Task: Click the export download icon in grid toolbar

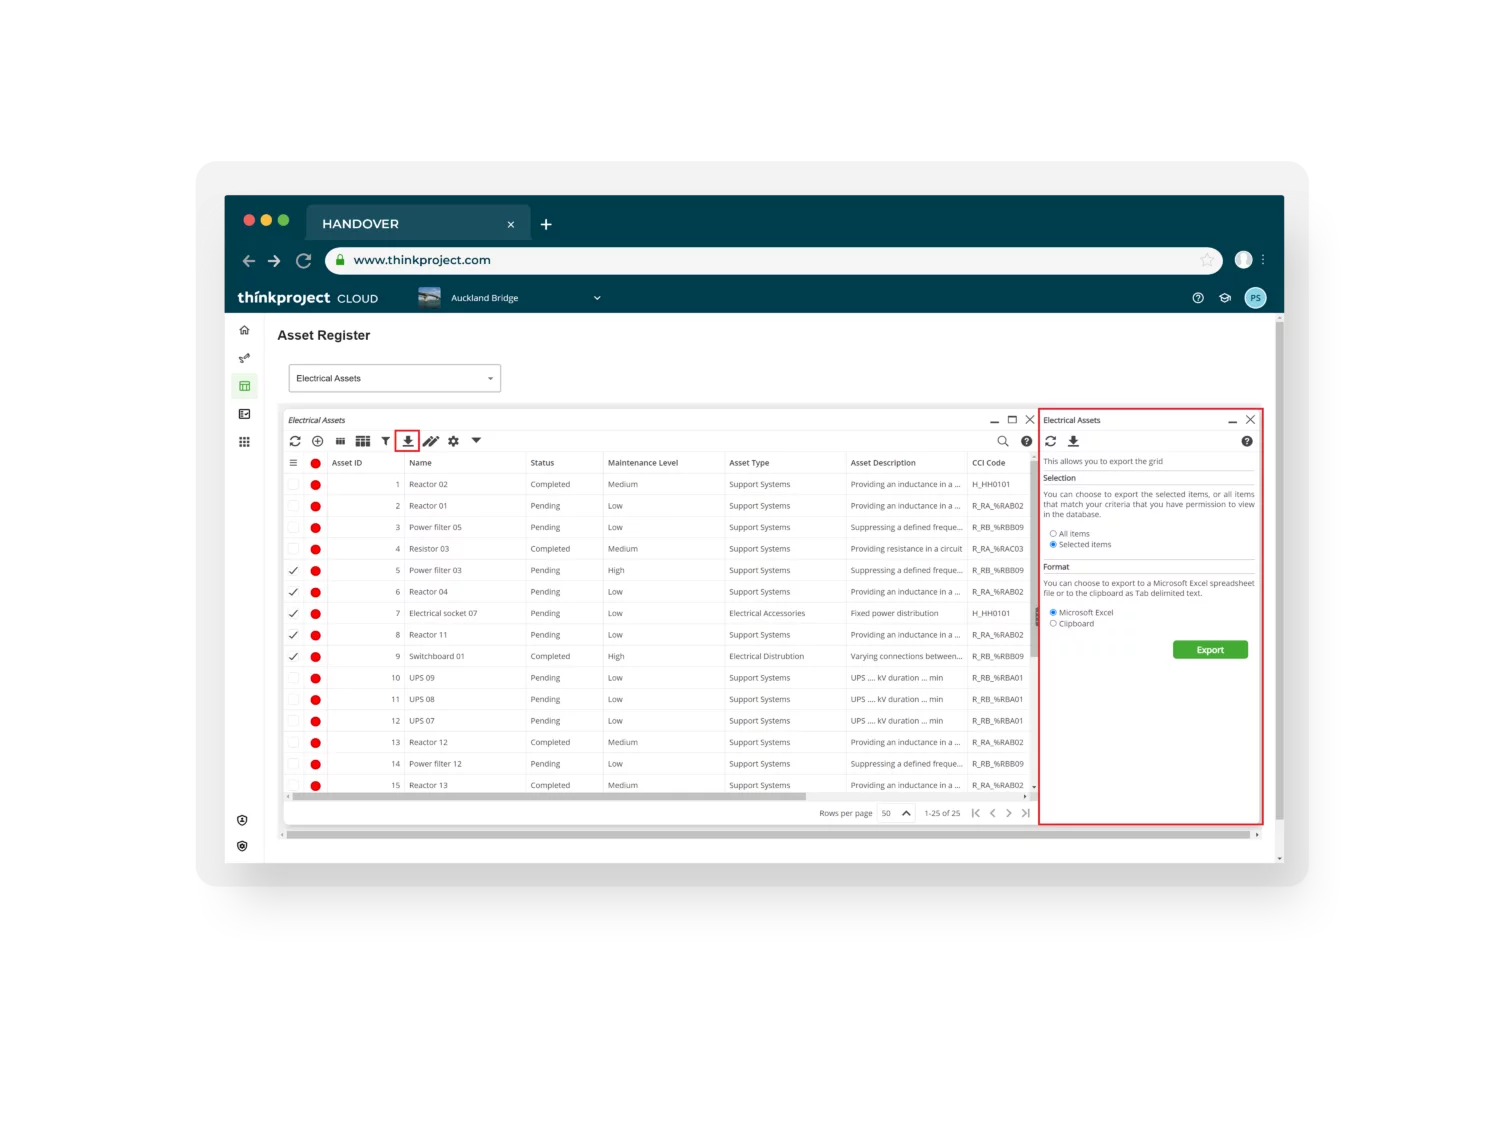Action: [407, 441]
